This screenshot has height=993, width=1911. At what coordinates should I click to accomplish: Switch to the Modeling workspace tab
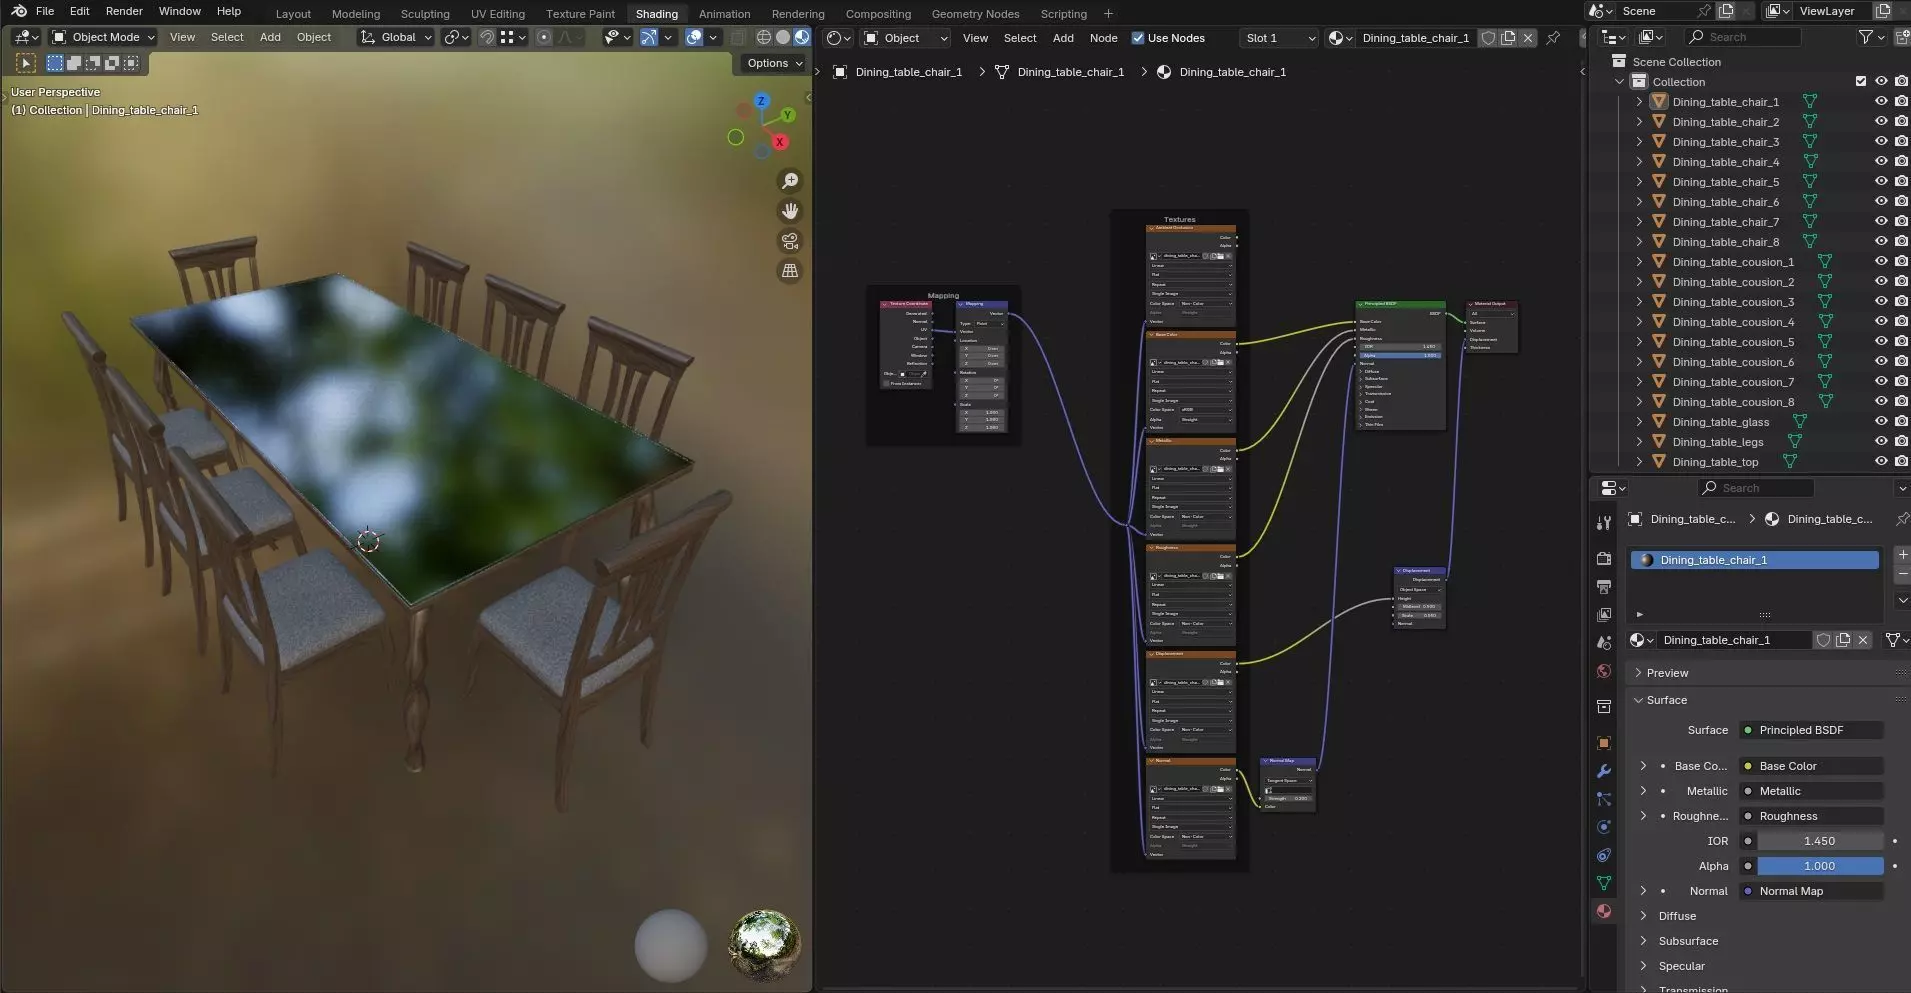click(x=356, y=14)
